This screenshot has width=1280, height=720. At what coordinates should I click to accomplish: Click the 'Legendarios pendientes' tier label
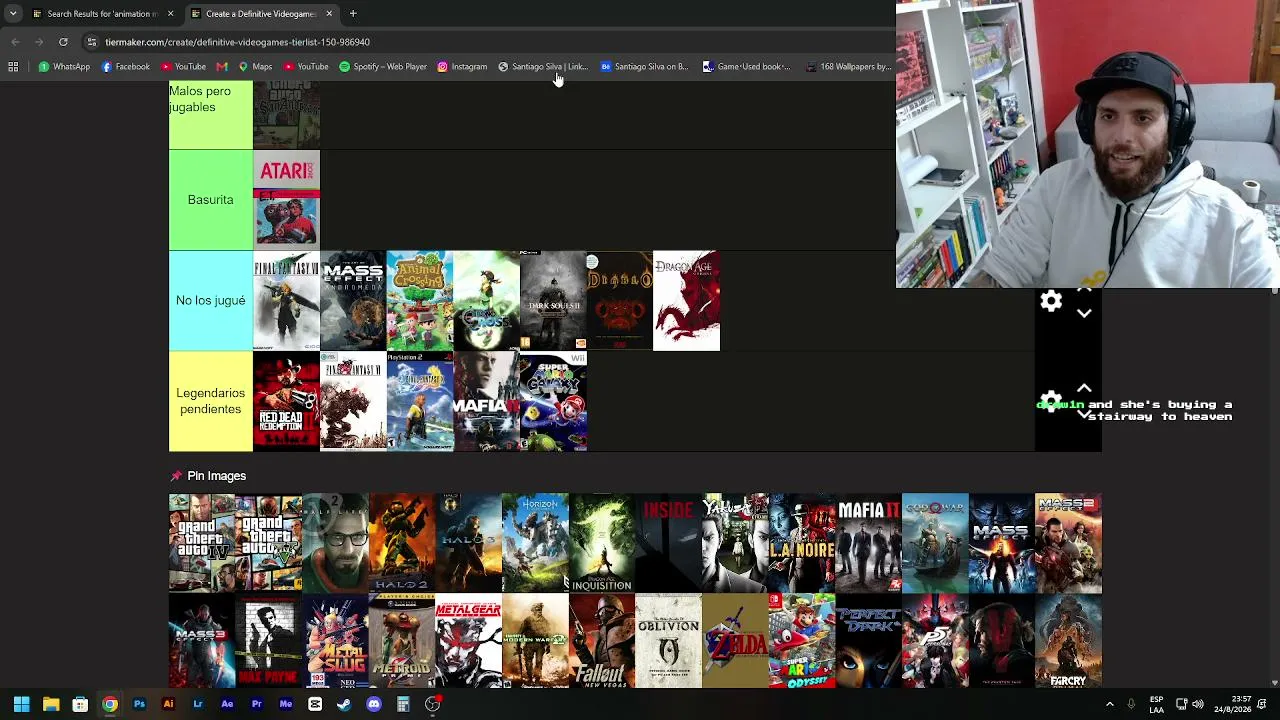[x=210, y=401]
